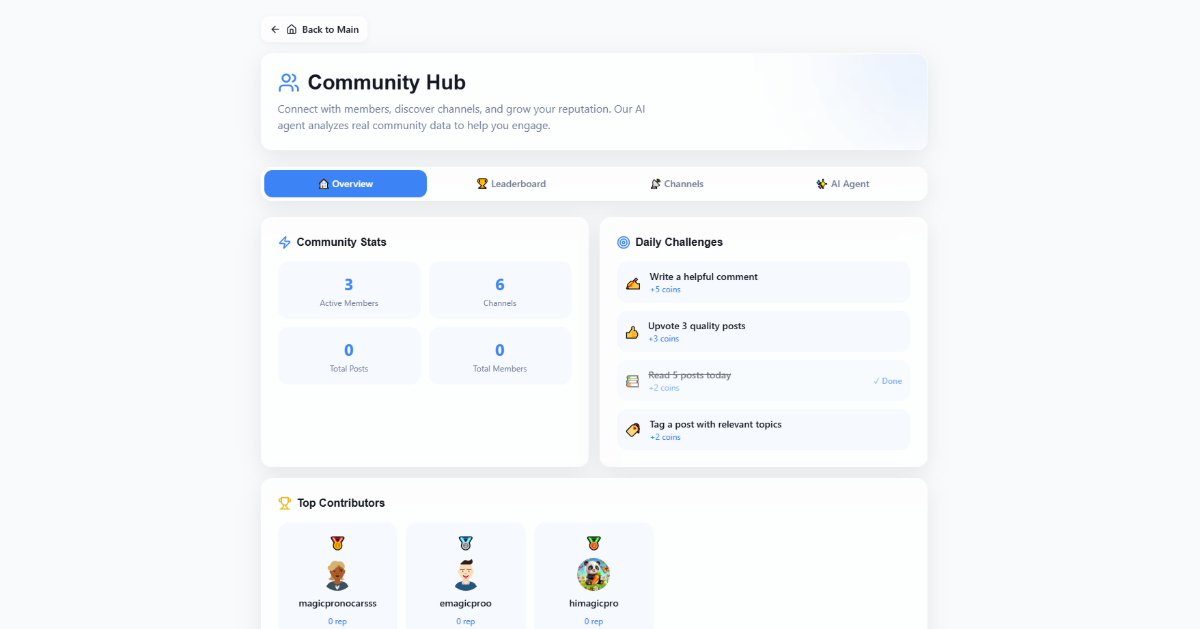Click the himagicpro username
1200x629 pixels.
[594, 604]
